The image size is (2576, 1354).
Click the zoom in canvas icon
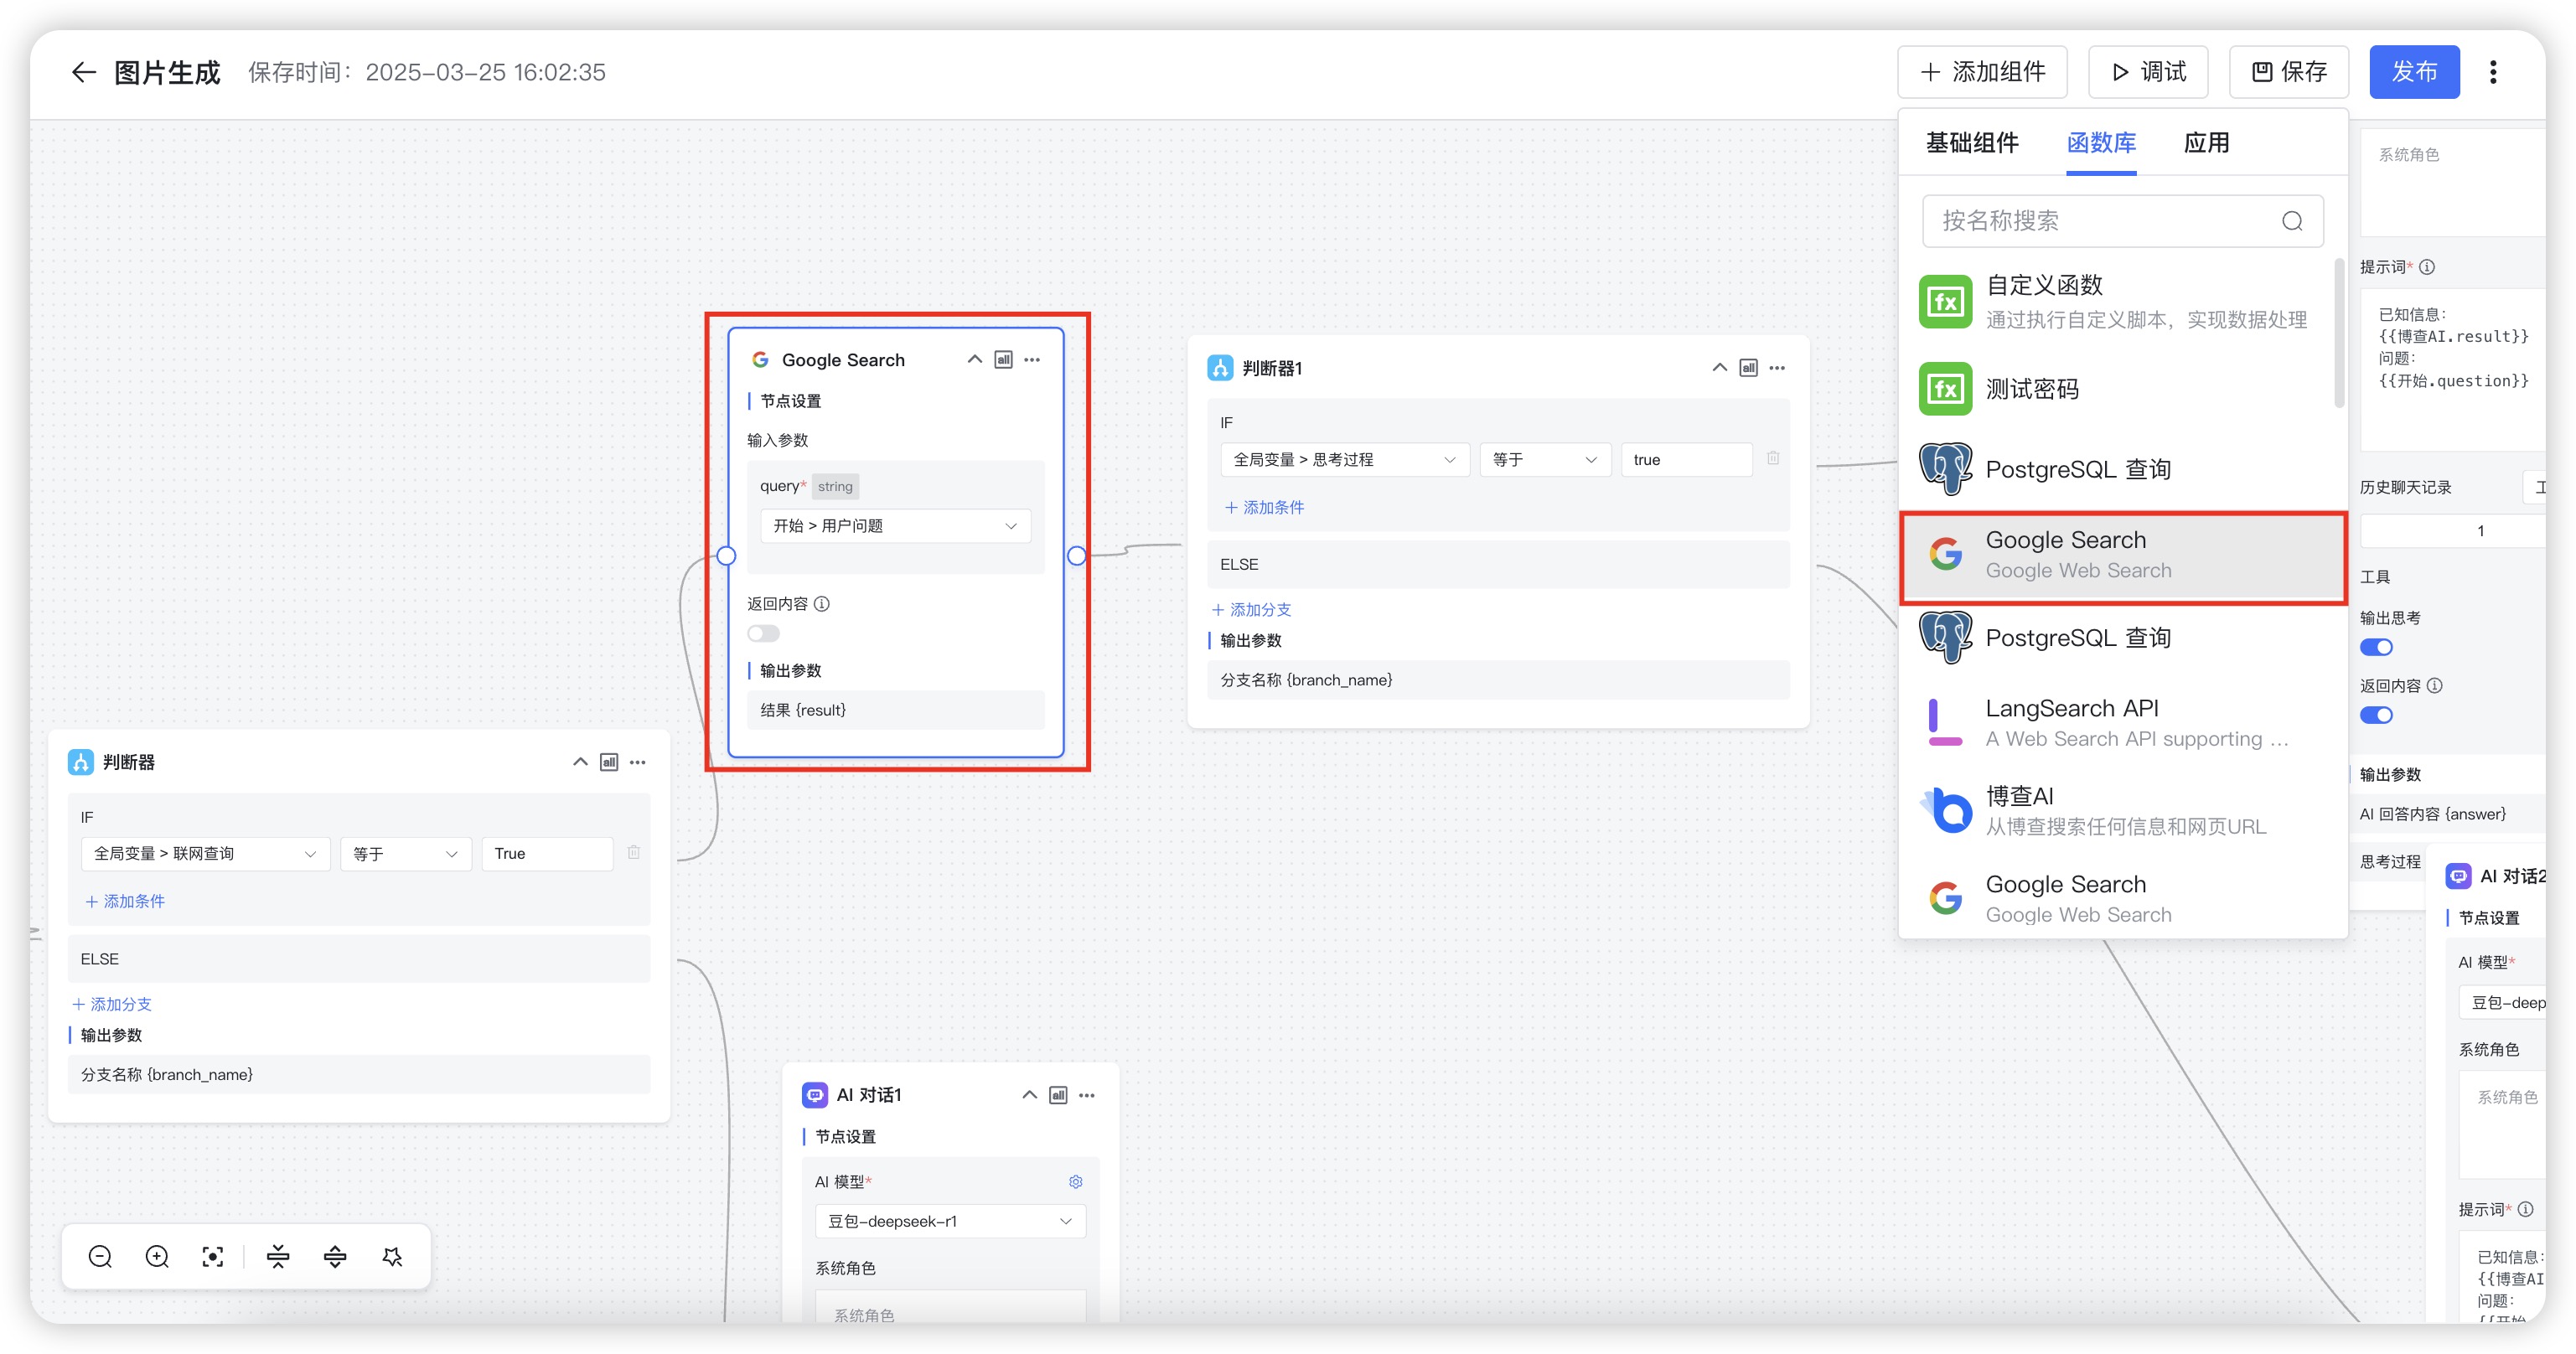[157, 1257]
